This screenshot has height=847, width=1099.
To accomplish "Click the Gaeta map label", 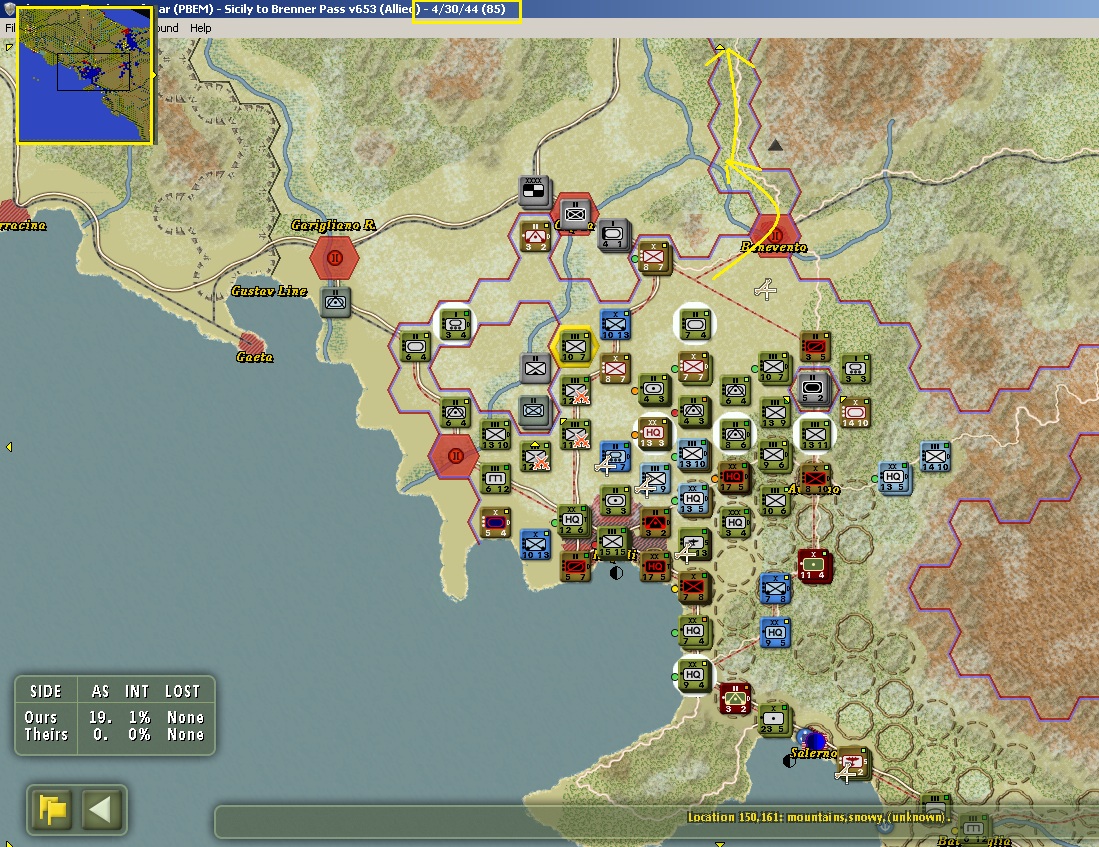I will pyautogui.click(x=254, y=357).
